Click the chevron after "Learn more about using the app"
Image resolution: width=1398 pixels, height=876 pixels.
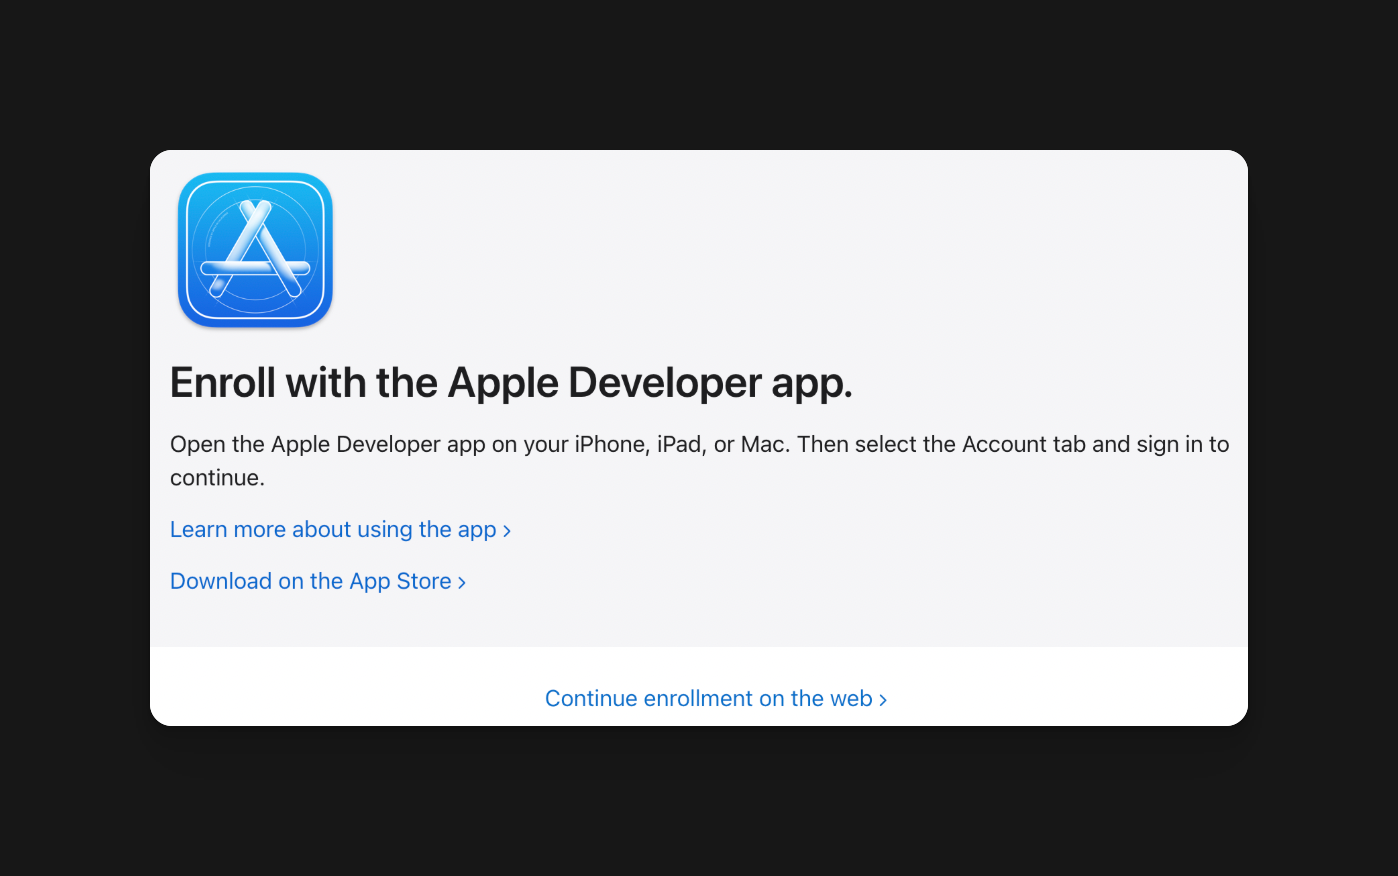[507, 530]
